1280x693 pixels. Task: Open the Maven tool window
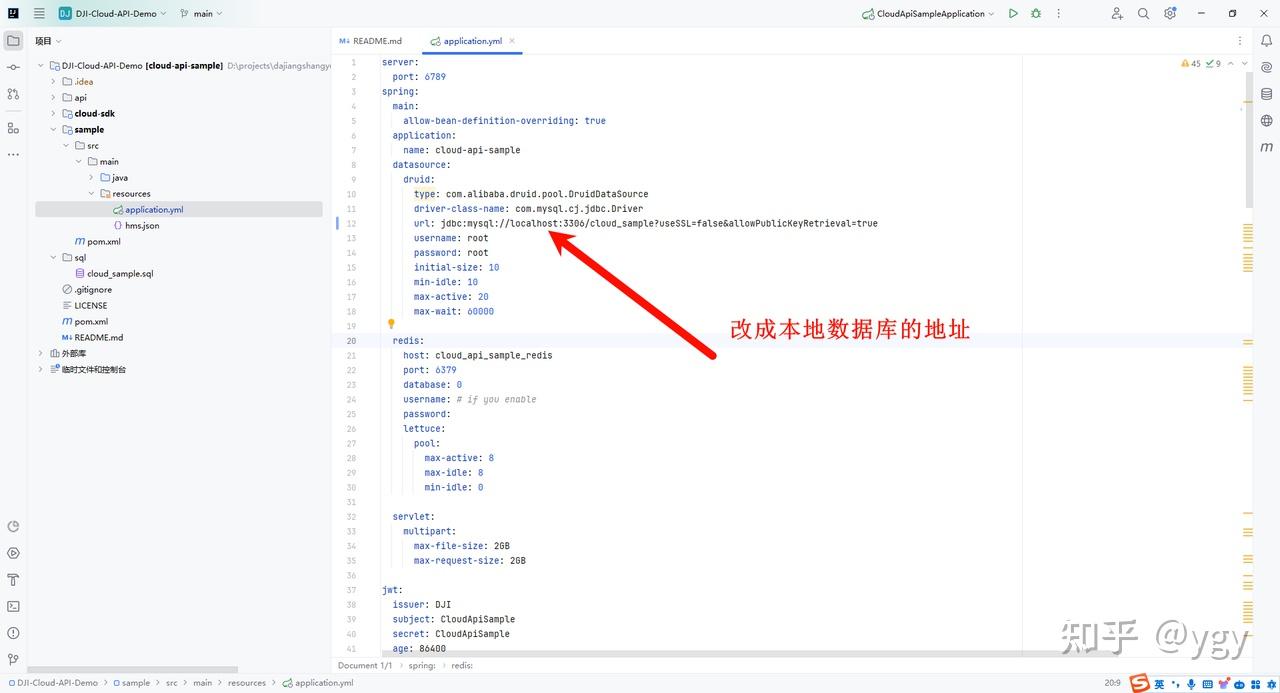(x=1266, y=147)
